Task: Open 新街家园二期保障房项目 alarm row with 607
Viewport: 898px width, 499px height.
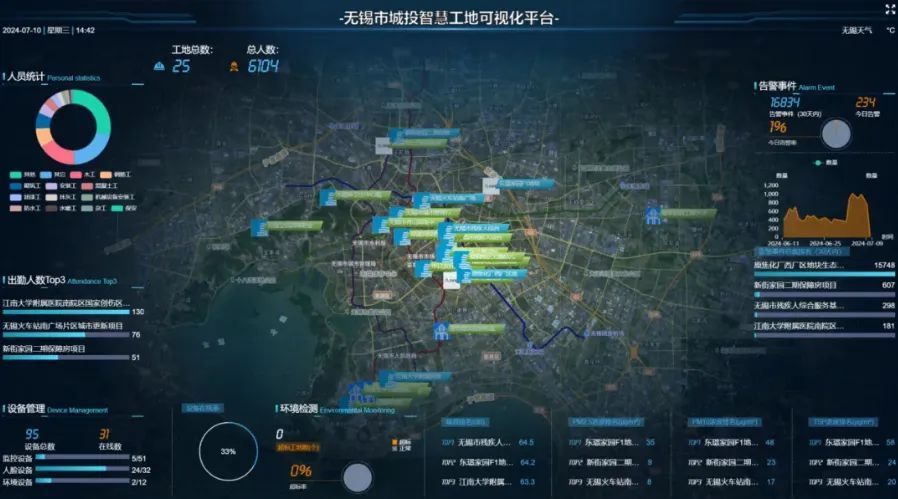Action: click(x=824, y=289)
